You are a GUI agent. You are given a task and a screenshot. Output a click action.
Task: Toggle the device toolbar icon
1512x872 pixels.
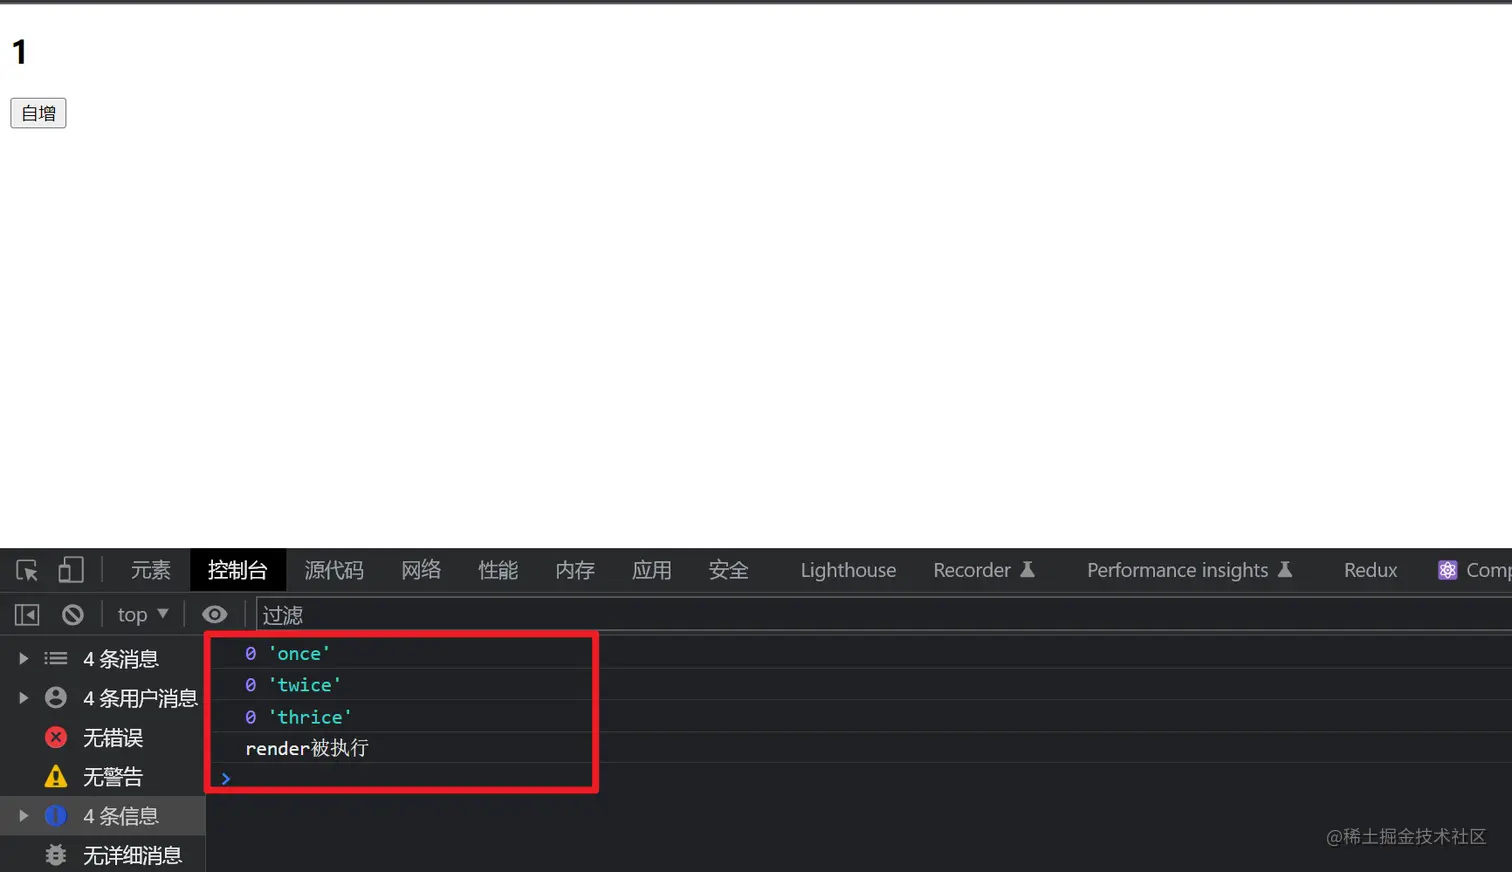point(70,570)
